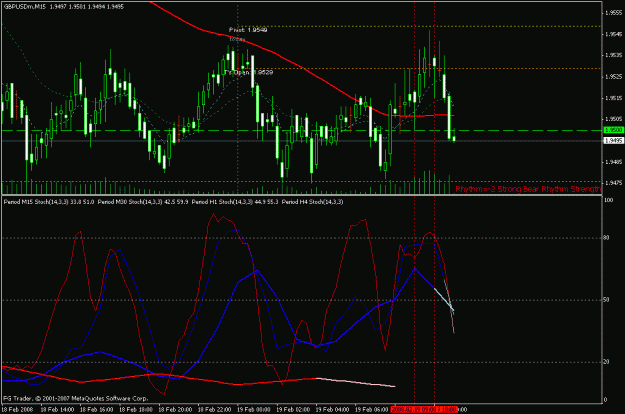The height and width of the screenshot is (414, 625).
Task: Click the 1.9505 price scale value
Action: 613,119
